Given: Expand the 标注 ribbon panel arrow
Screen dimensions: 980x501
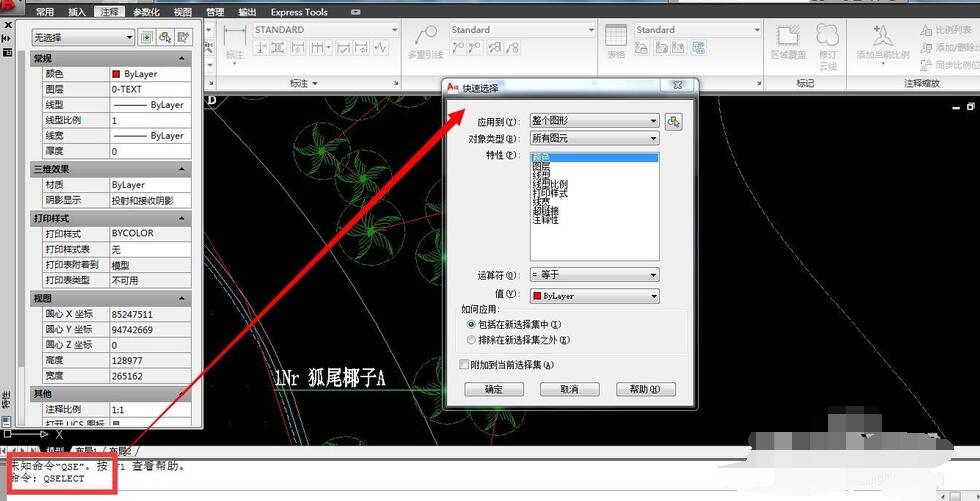Looking at the screenshot, I should point(315,83).
